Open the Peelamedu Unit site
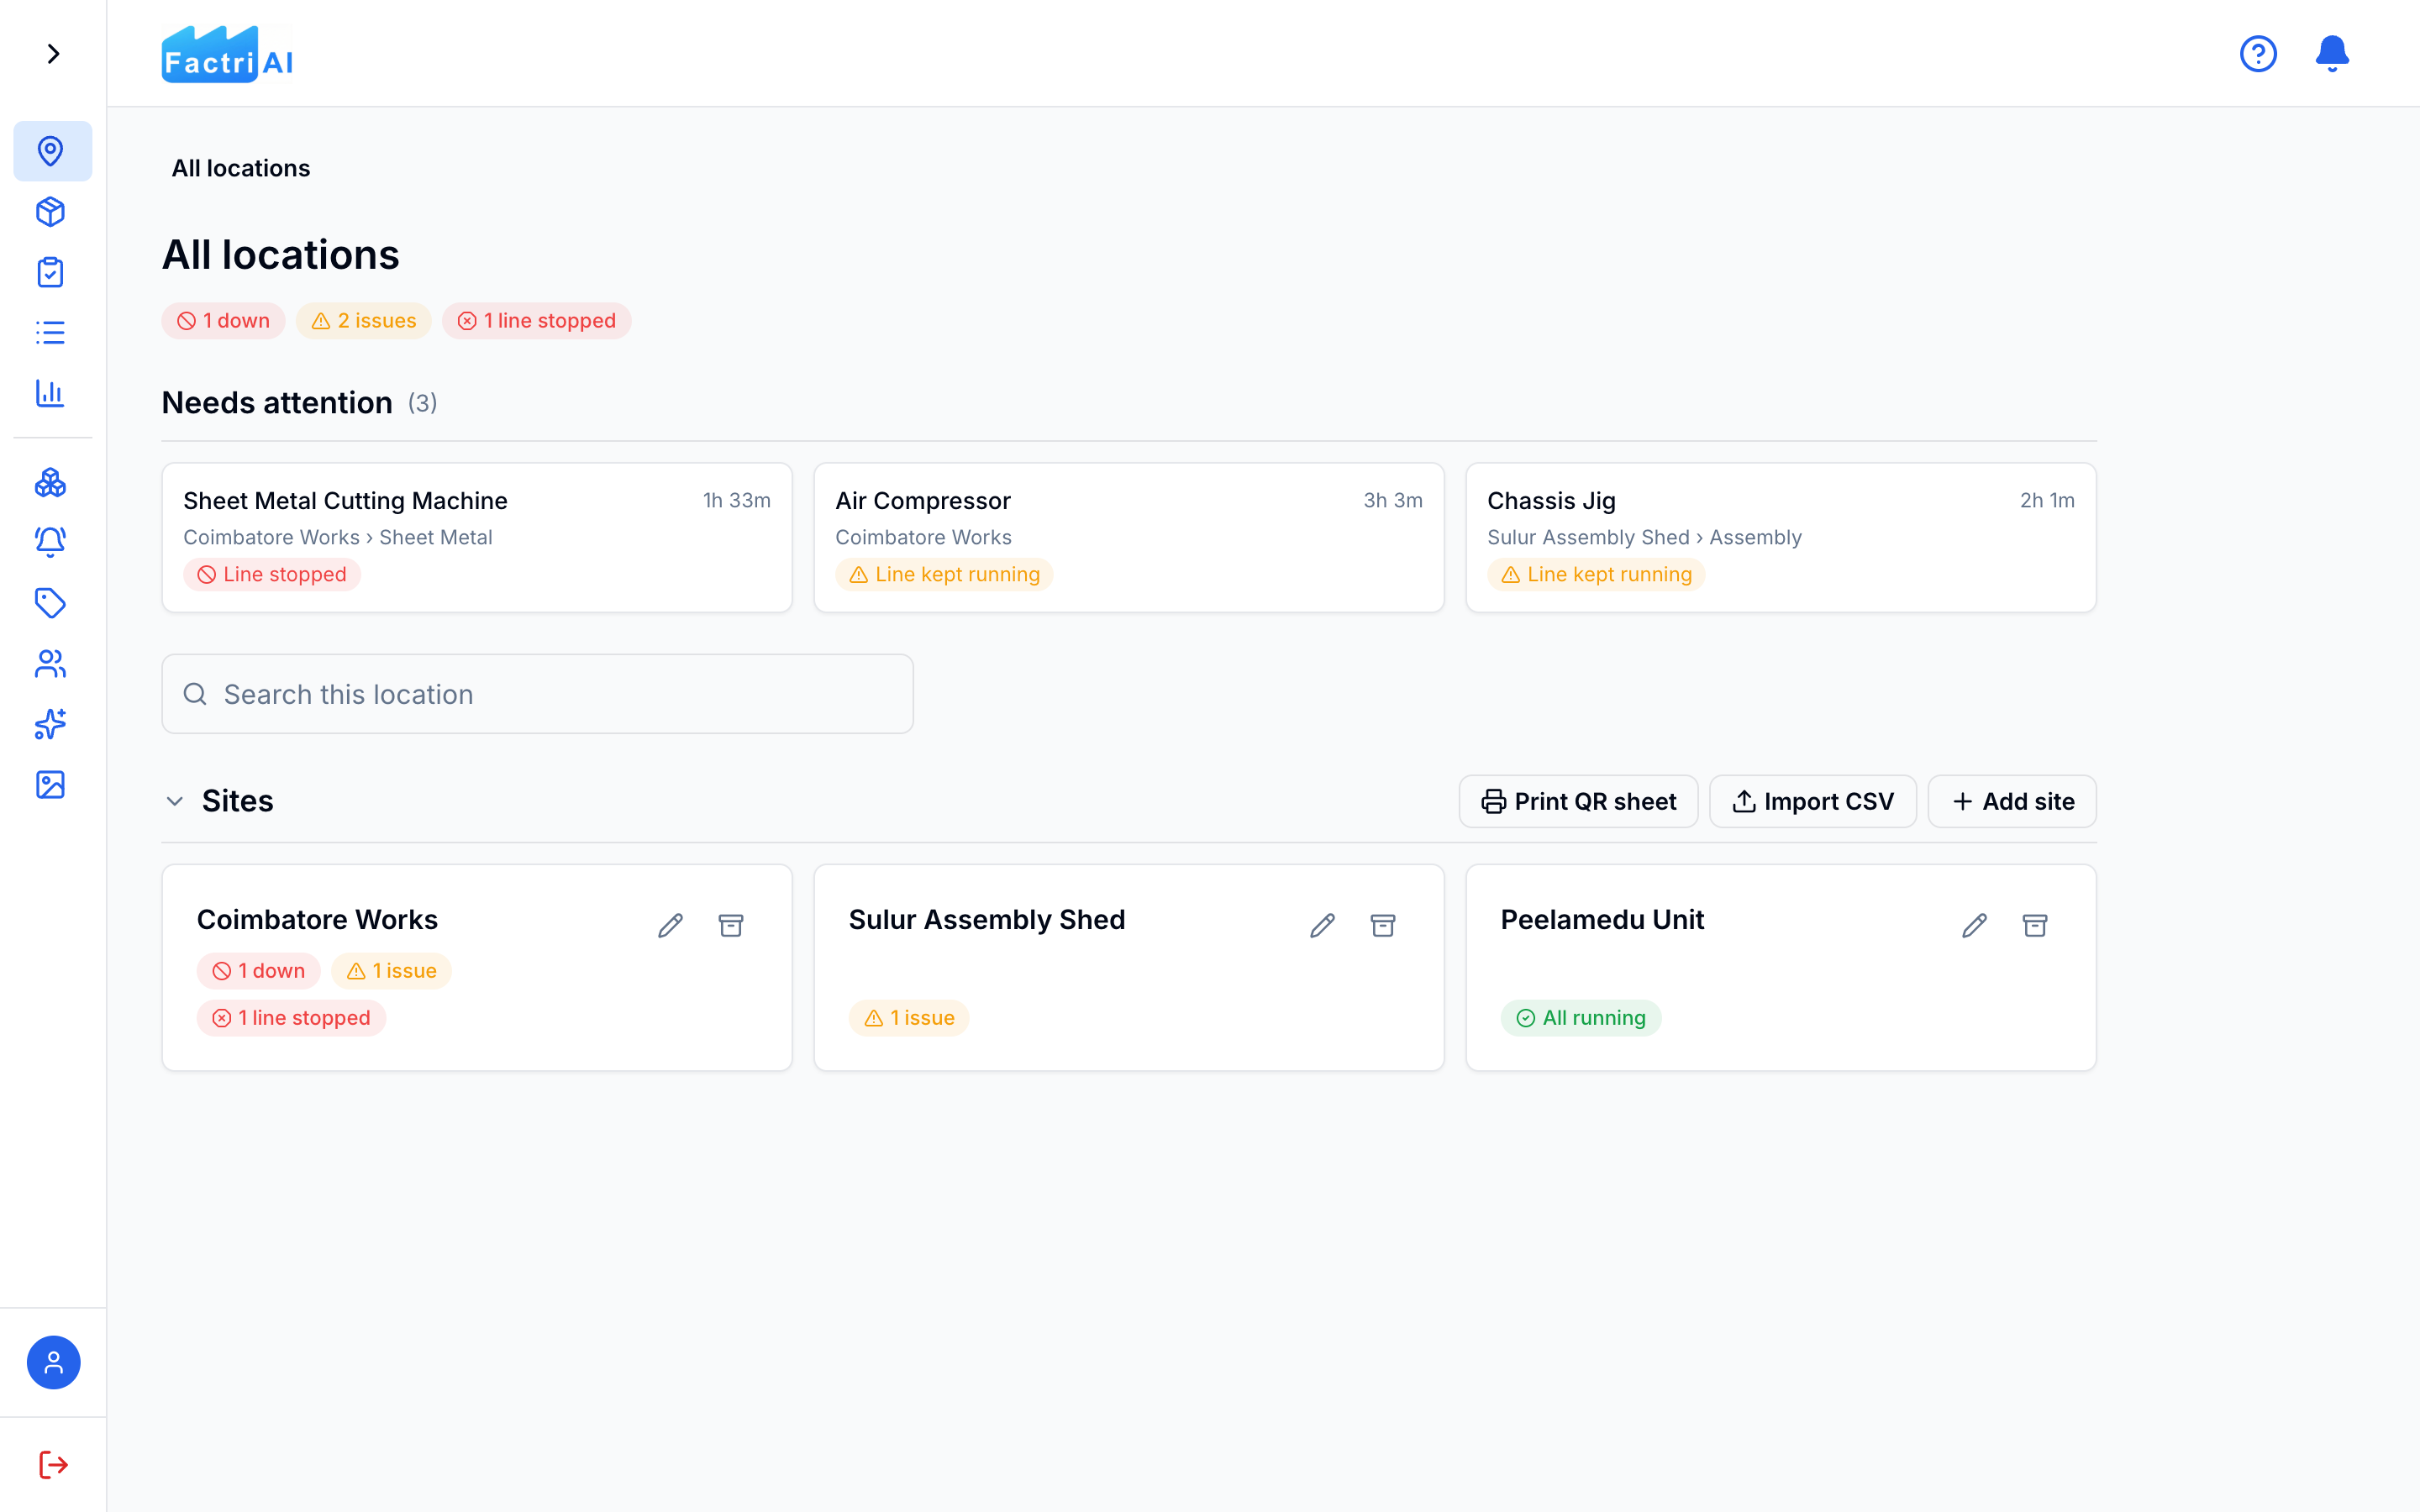 pos(1781,968)
